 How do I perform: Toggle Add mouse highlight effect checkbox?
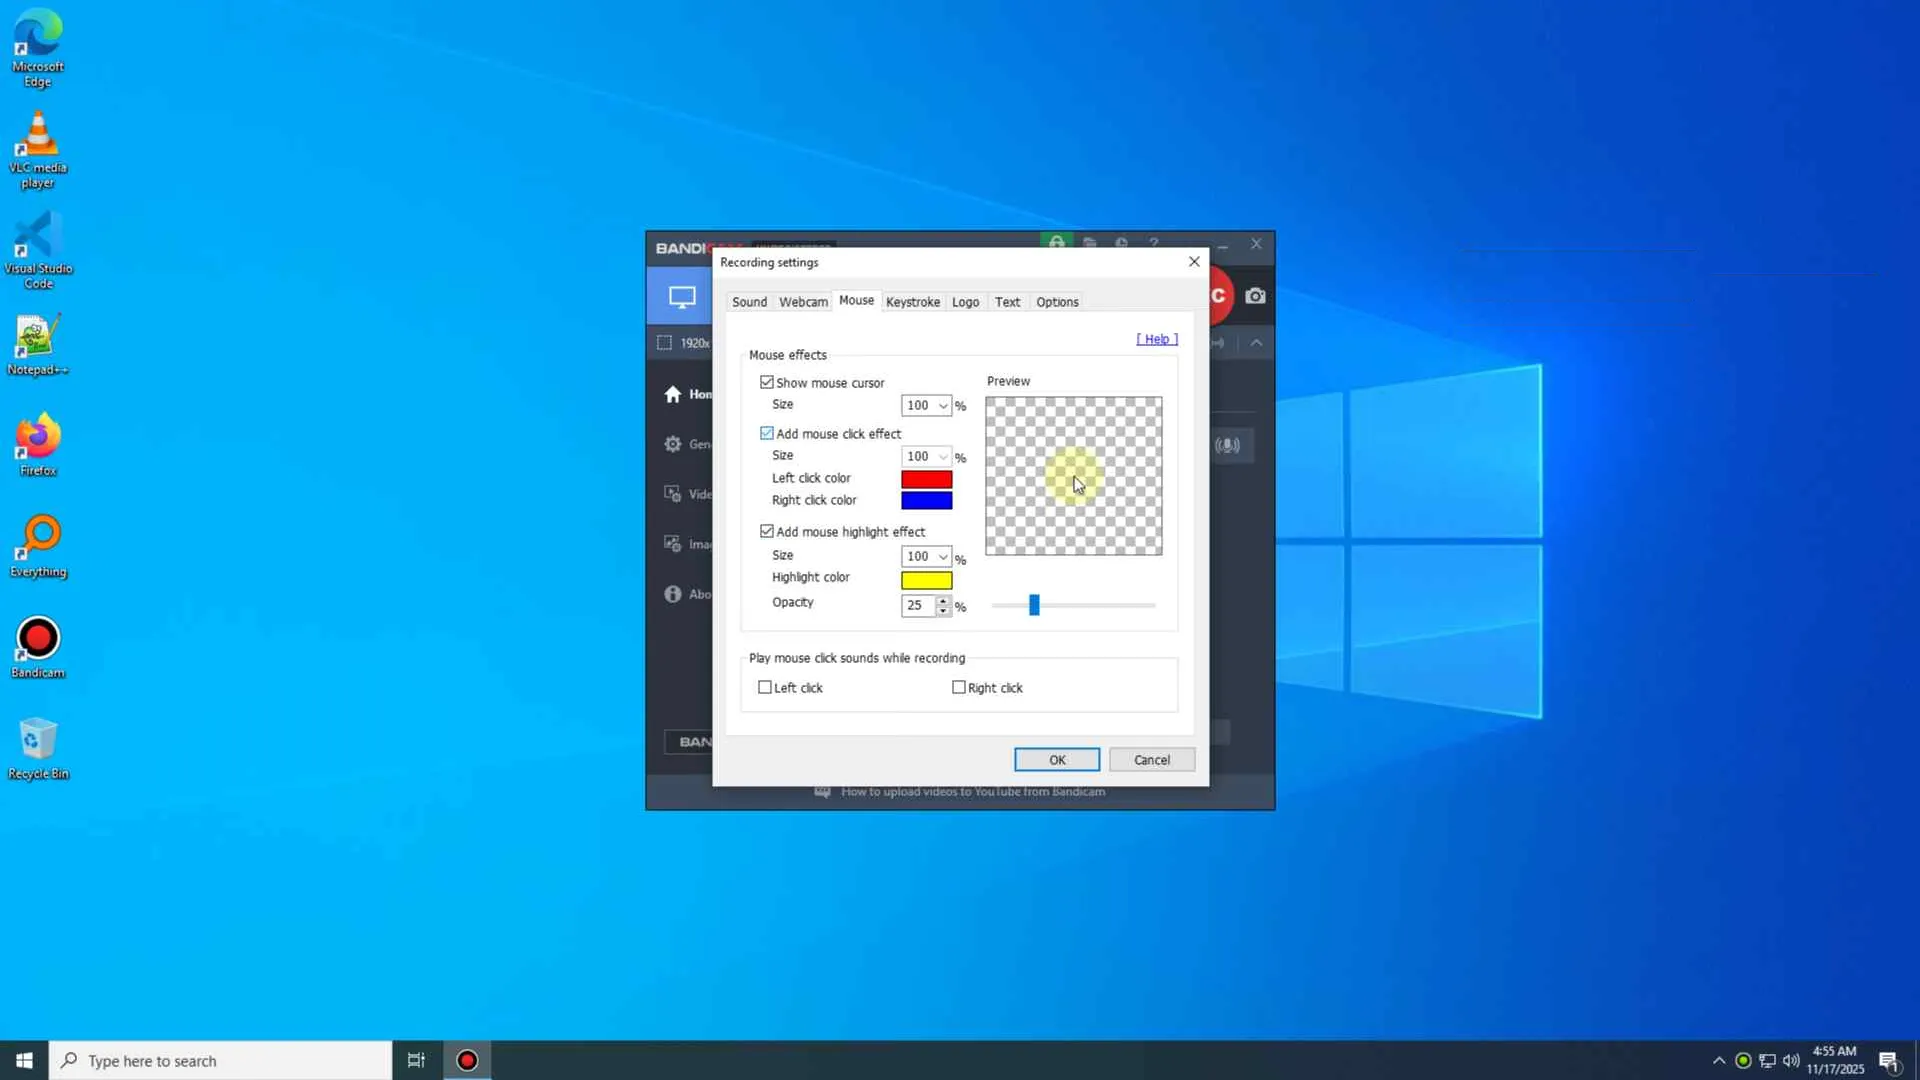click(767, 532)
